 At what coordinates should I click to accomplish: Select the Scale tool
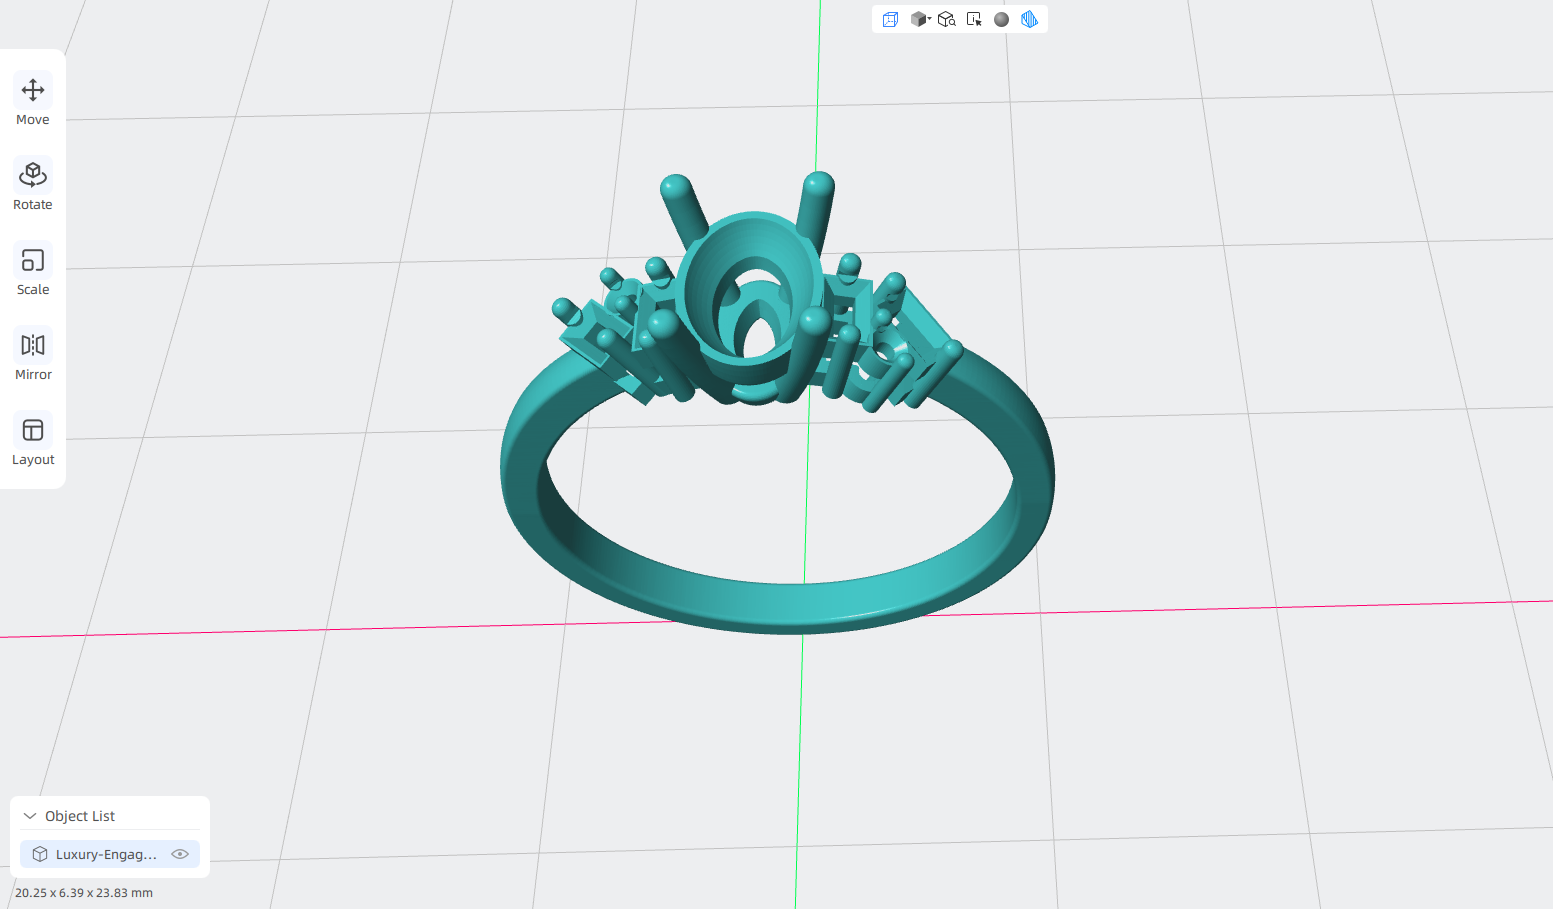pos(33,271)
